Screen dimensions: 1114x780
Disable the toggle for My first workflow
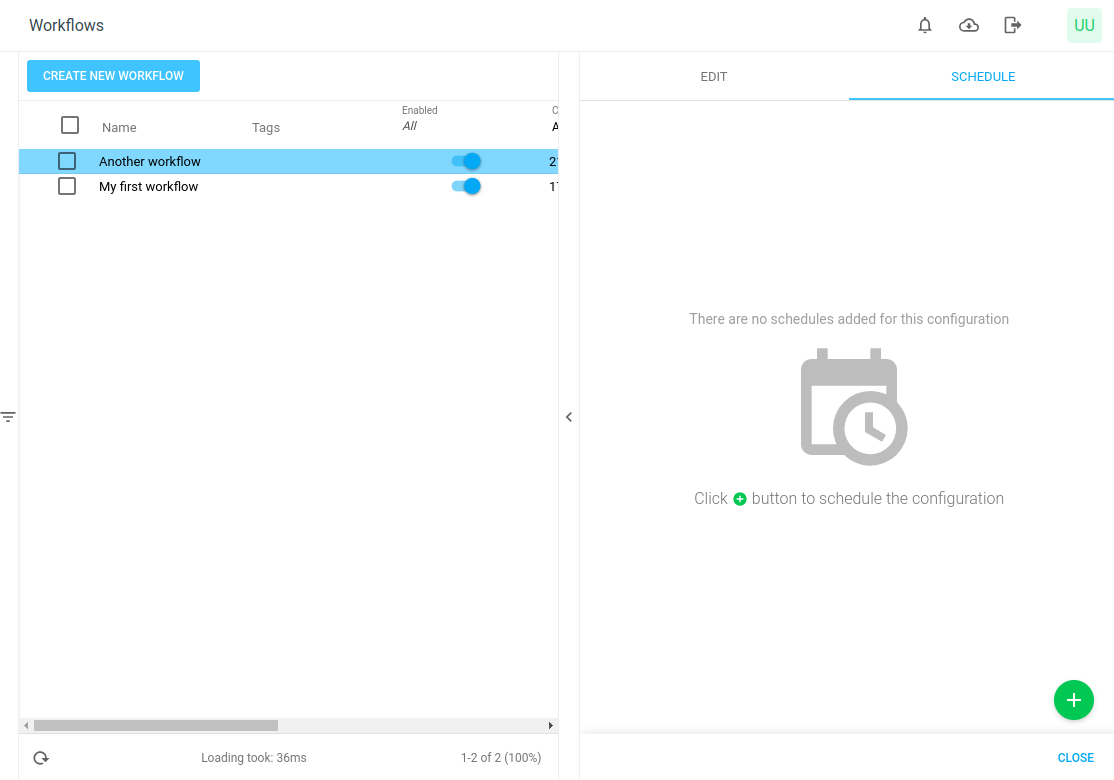(465, 186)
